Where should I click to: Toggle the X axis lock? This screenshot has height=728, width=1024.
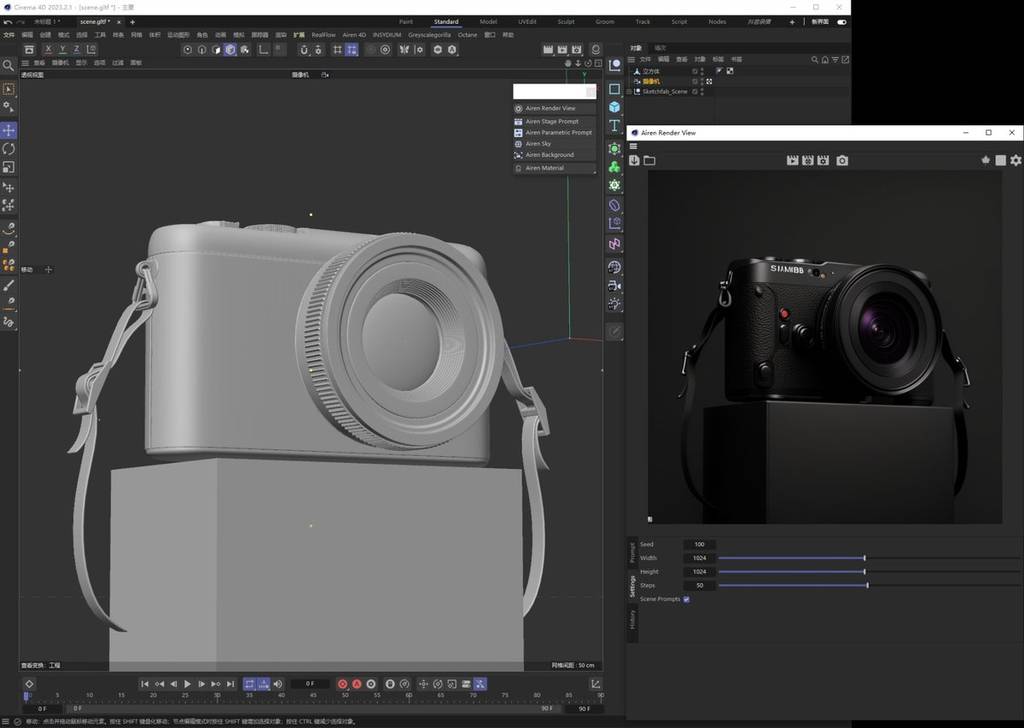46,49
